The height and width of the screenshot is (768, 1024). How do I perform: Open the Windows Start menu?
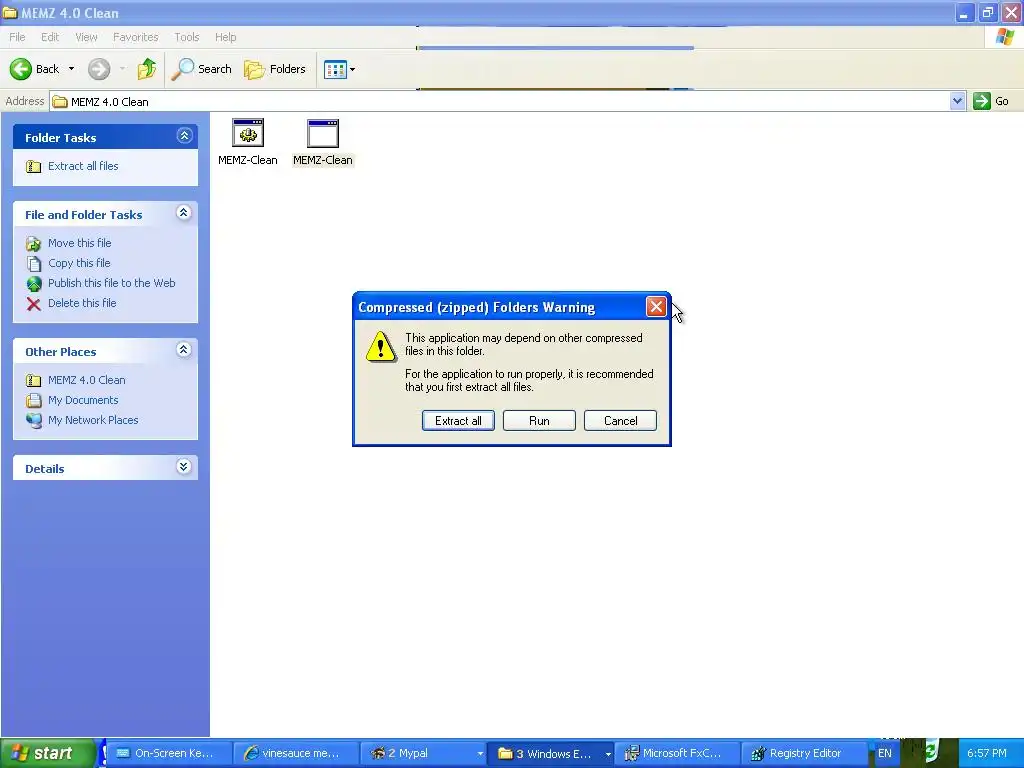(x=48, y=753)
